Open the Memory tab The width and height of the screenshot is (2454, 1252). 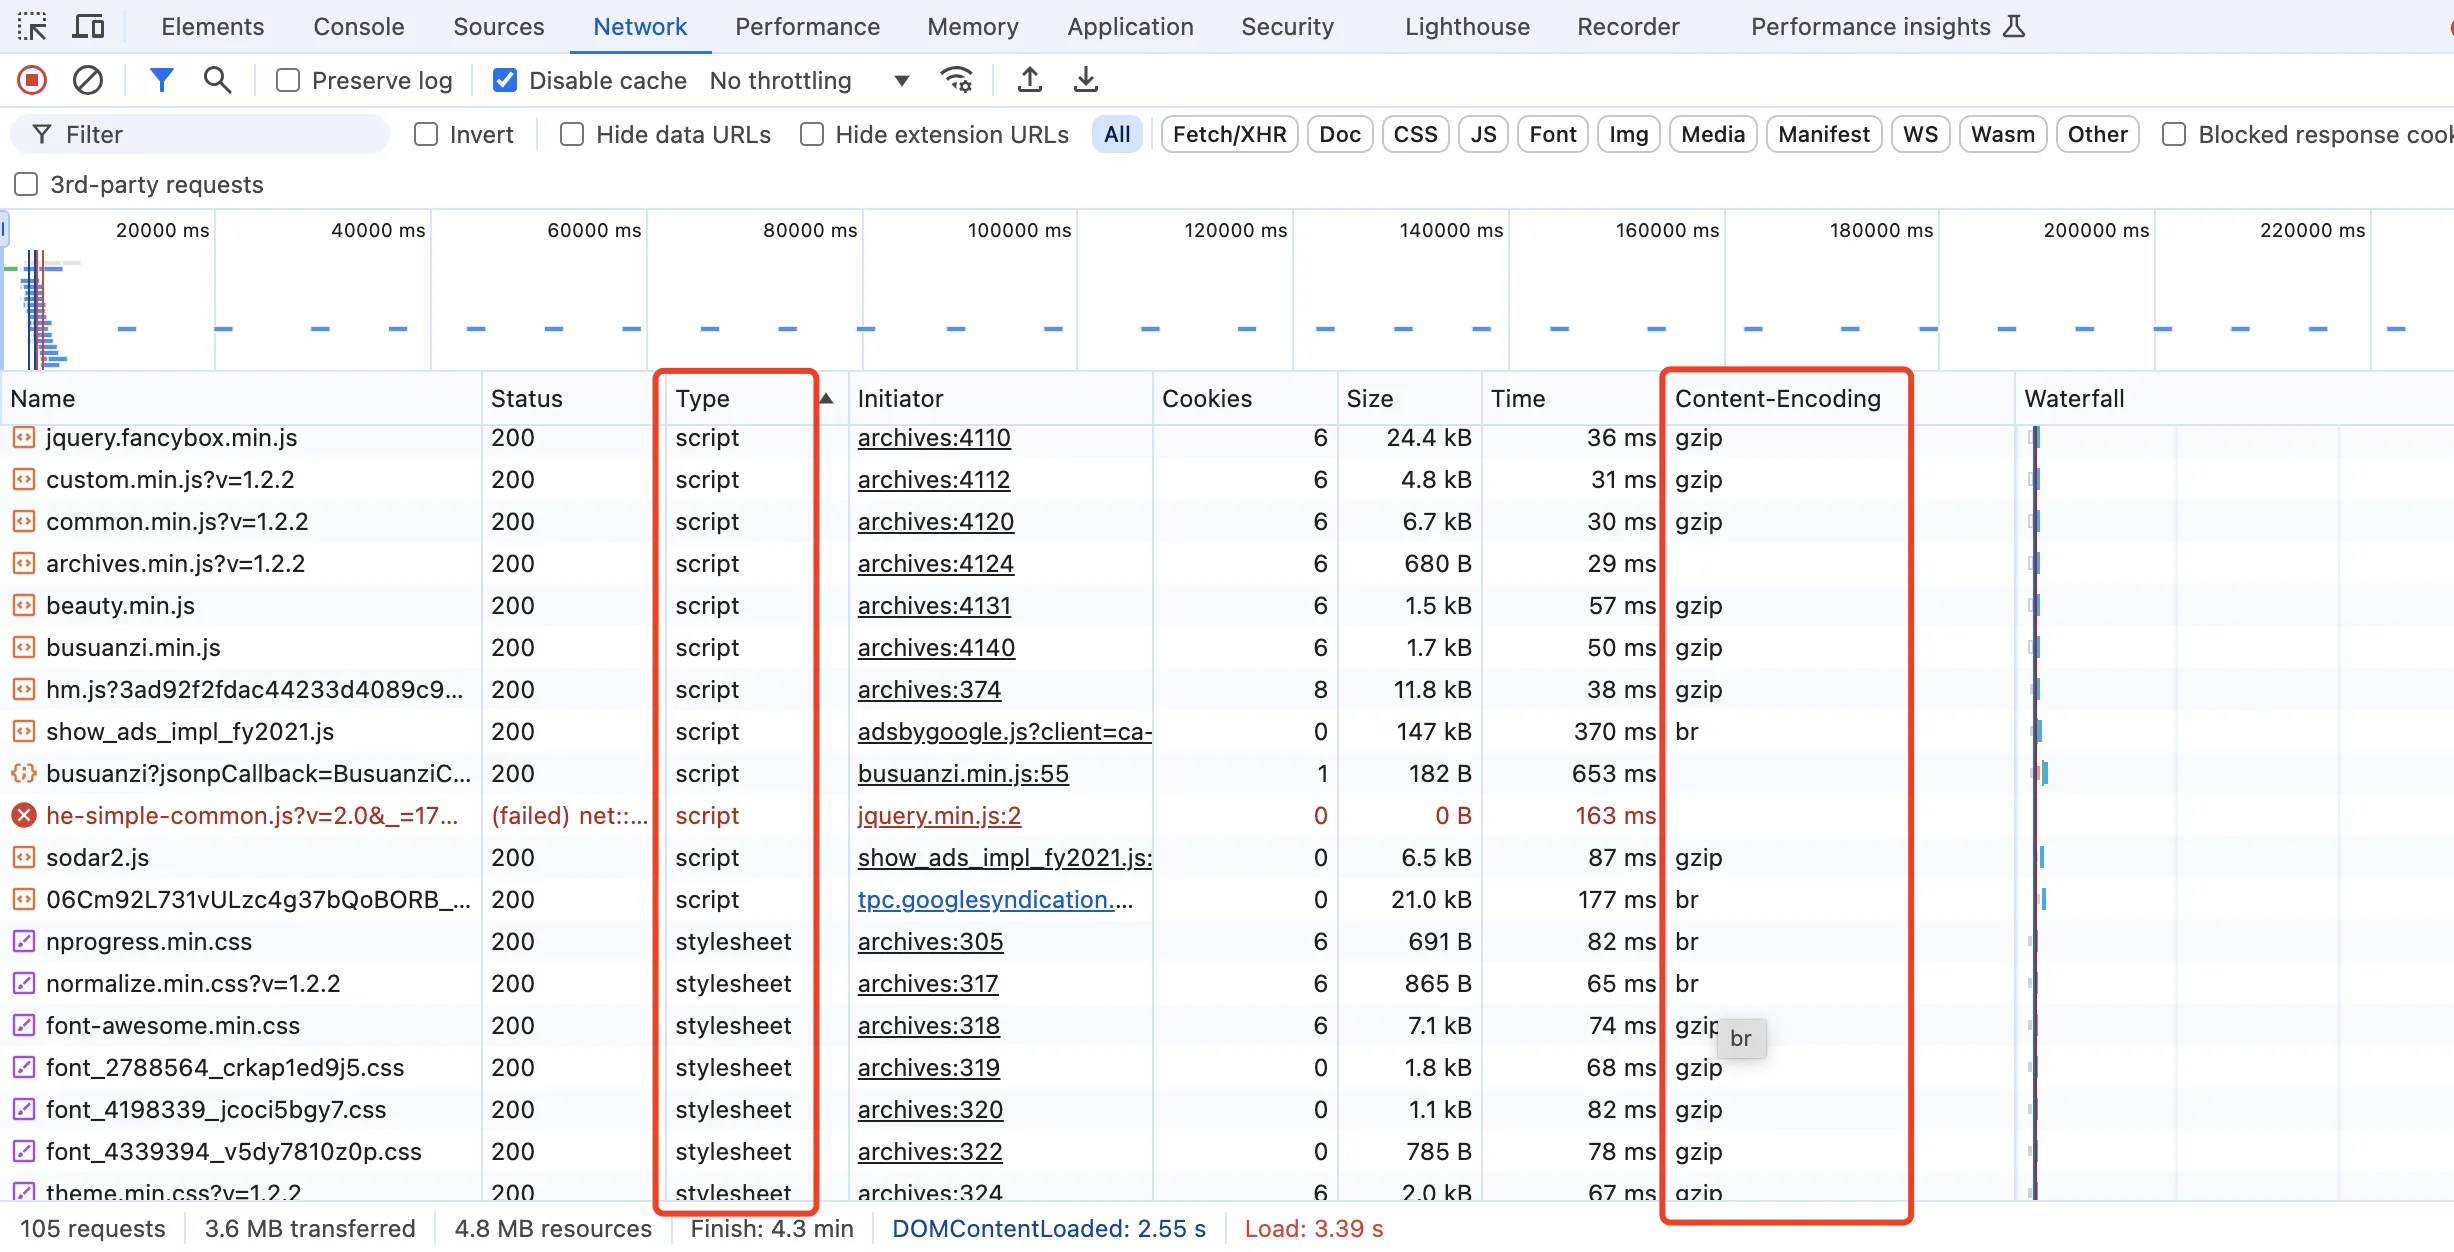coord(973,27)
